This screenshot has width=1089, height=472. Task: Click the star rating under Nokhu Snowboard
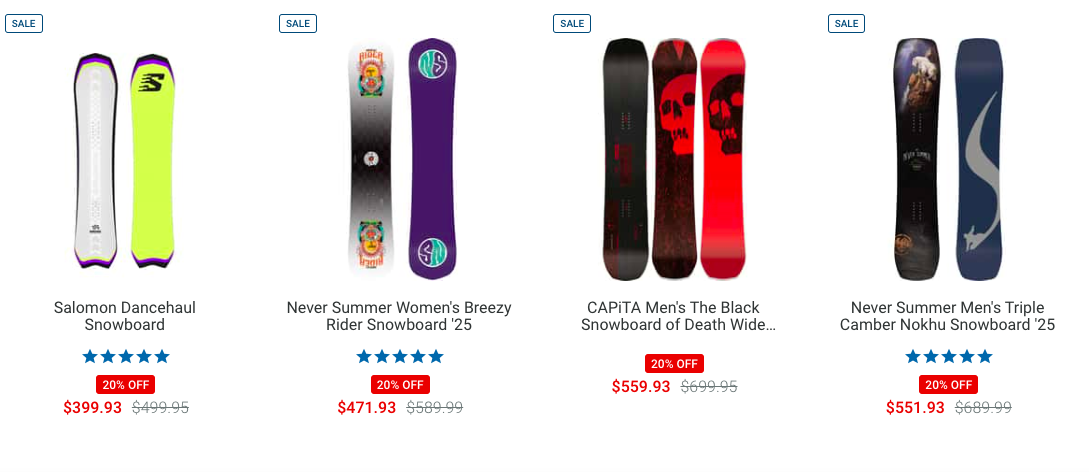(x=949, y=356)
